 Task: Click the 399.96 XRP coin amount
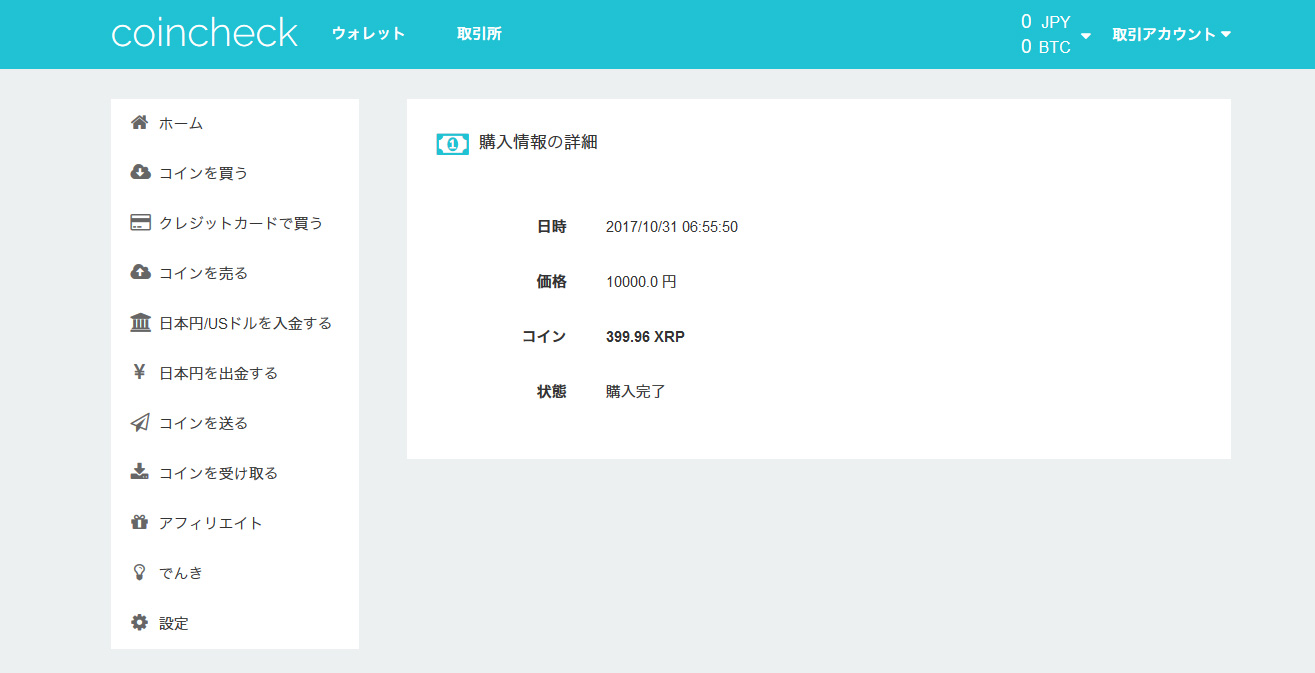point(645,337)
